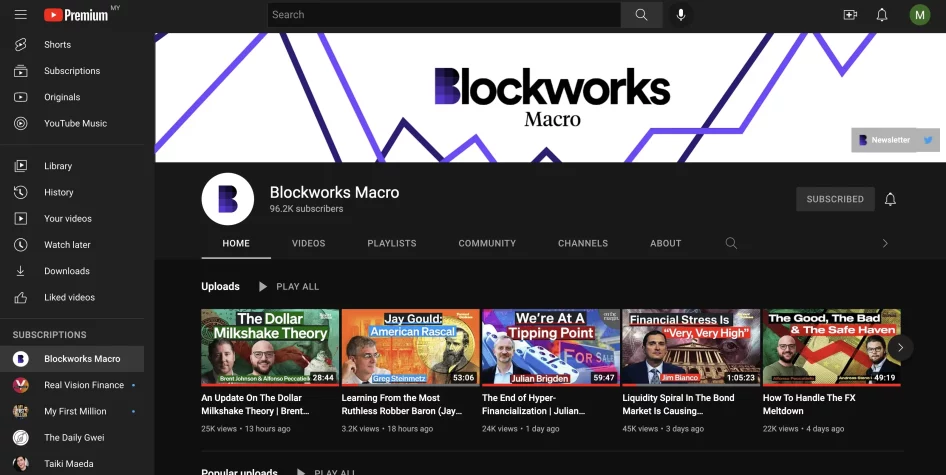The image size is (946, 475).
Task: Open Newsletter link on banner
Action: (x=884, y=140)
